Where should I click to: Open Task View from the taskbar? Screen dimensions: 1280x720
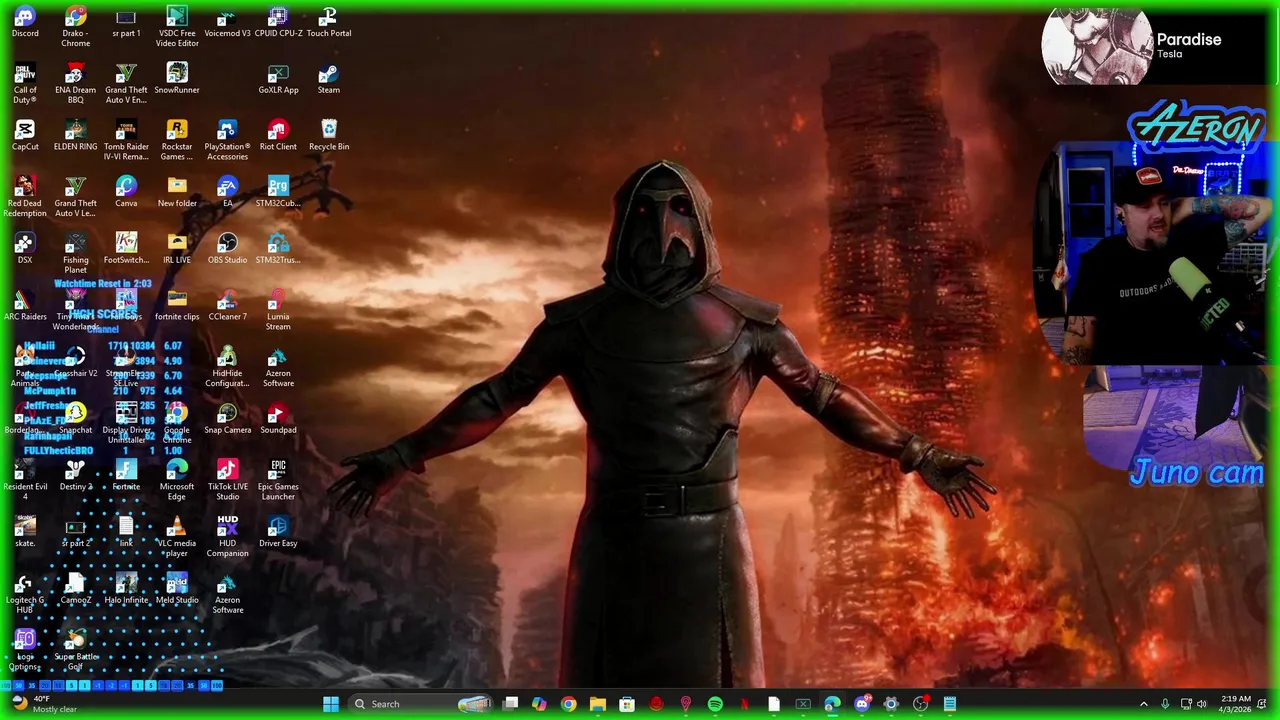[510, 704]
